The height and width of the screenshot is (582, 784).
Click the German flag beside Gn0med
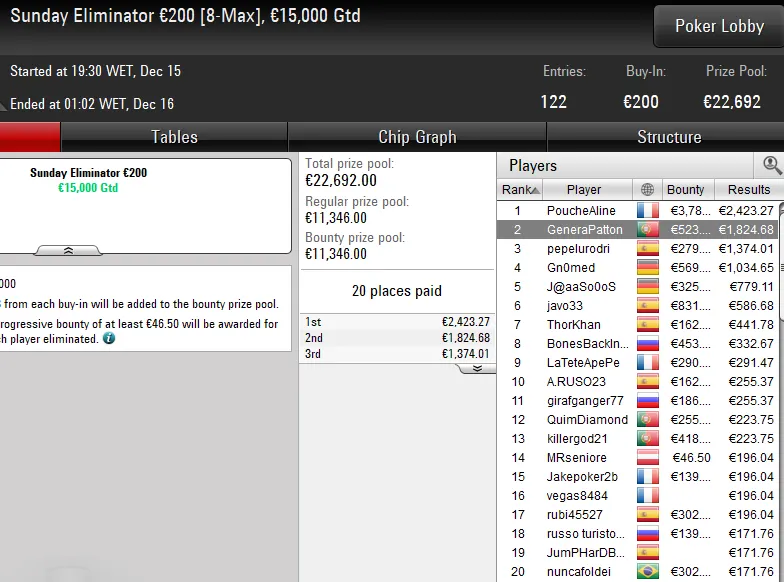pos(648,268)
